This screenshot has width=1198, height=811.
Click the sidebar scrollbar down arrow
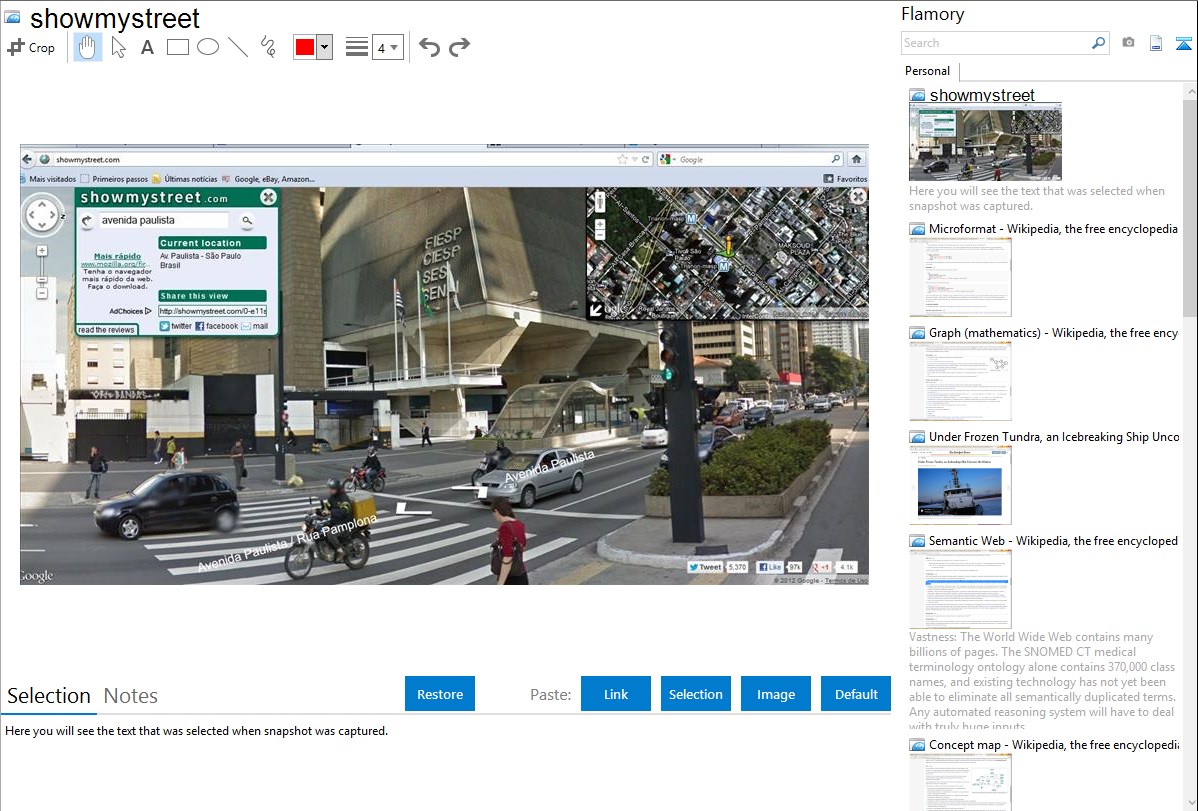tap(1190, 803)
